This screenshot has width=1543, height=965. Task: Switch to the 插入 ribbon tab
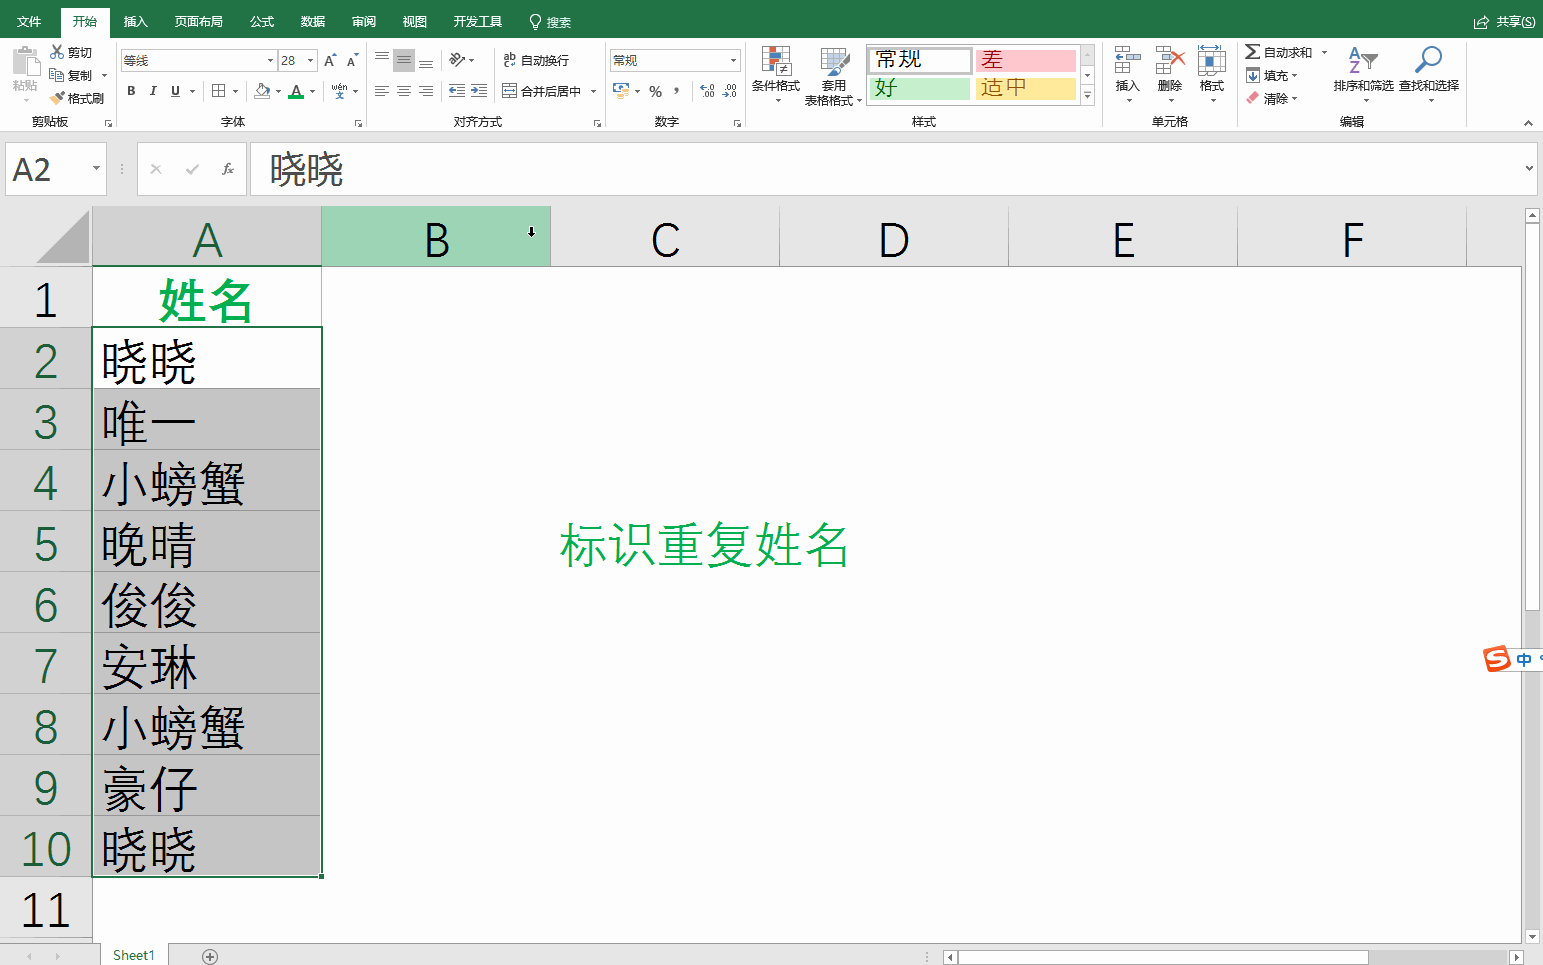point(135,21)
